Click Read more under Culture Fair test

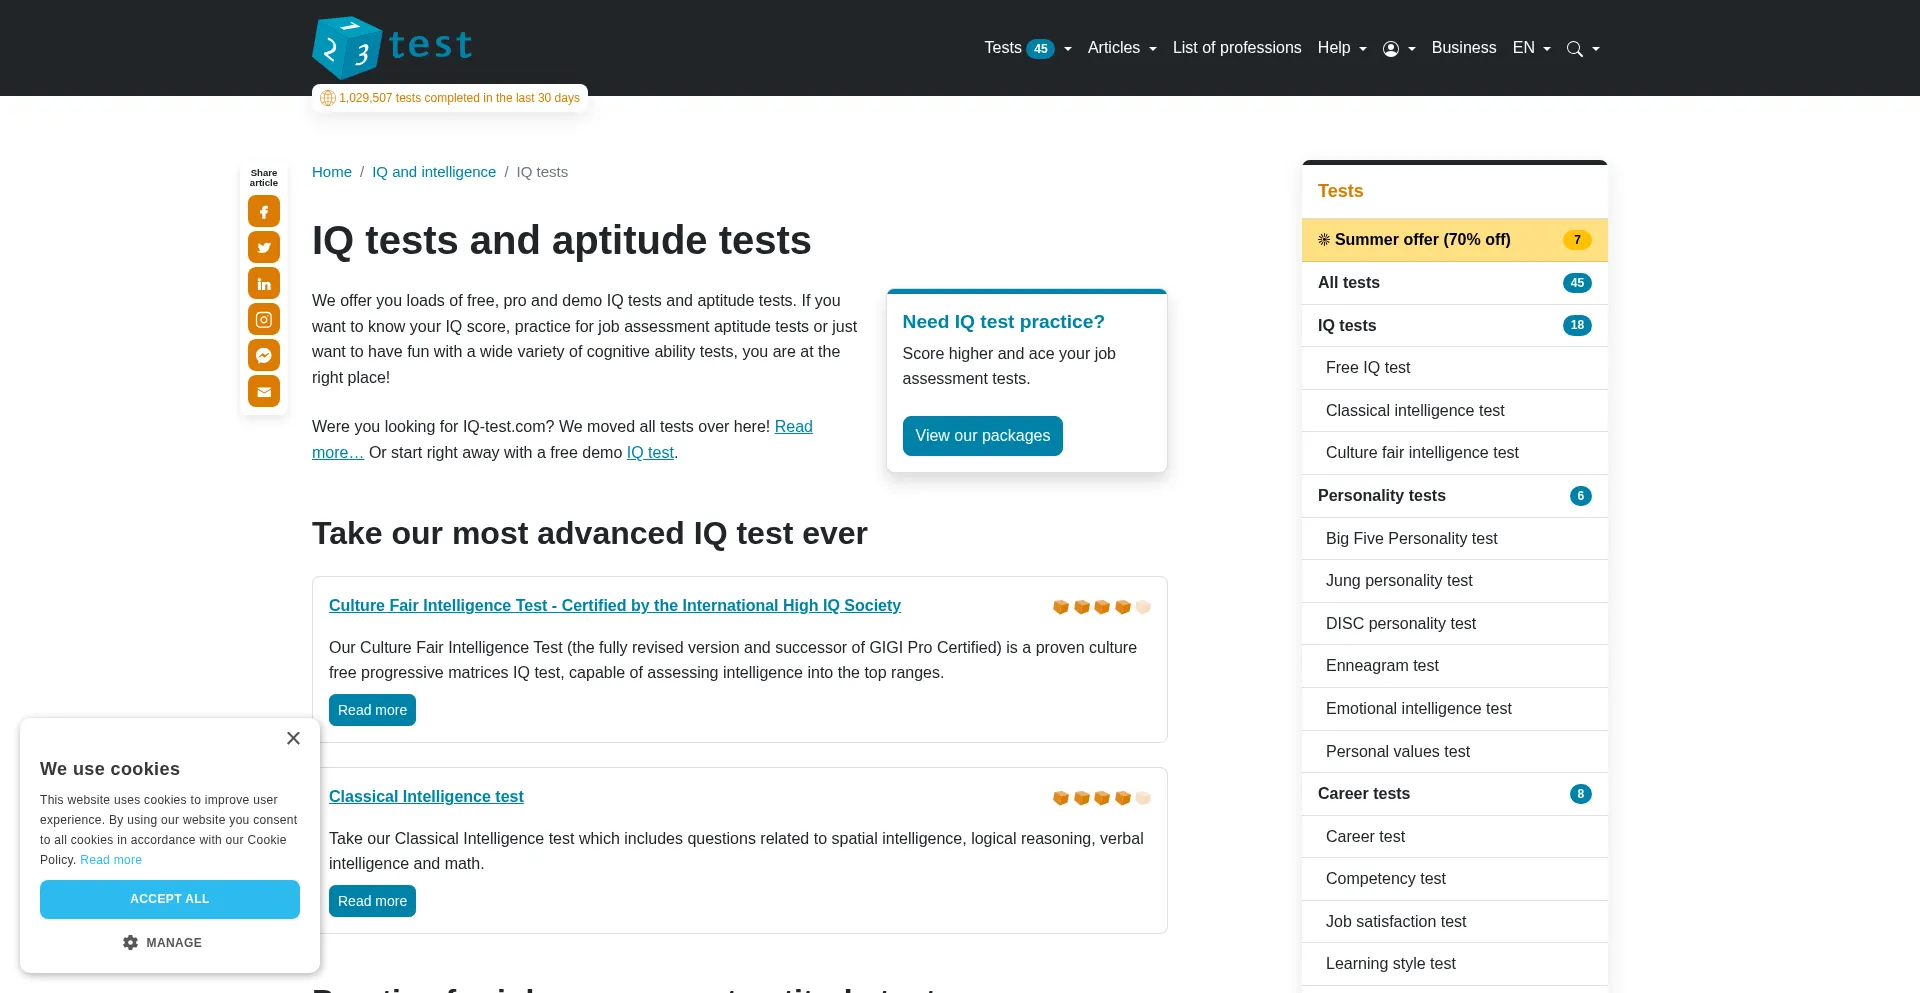(x=372, y=710)
